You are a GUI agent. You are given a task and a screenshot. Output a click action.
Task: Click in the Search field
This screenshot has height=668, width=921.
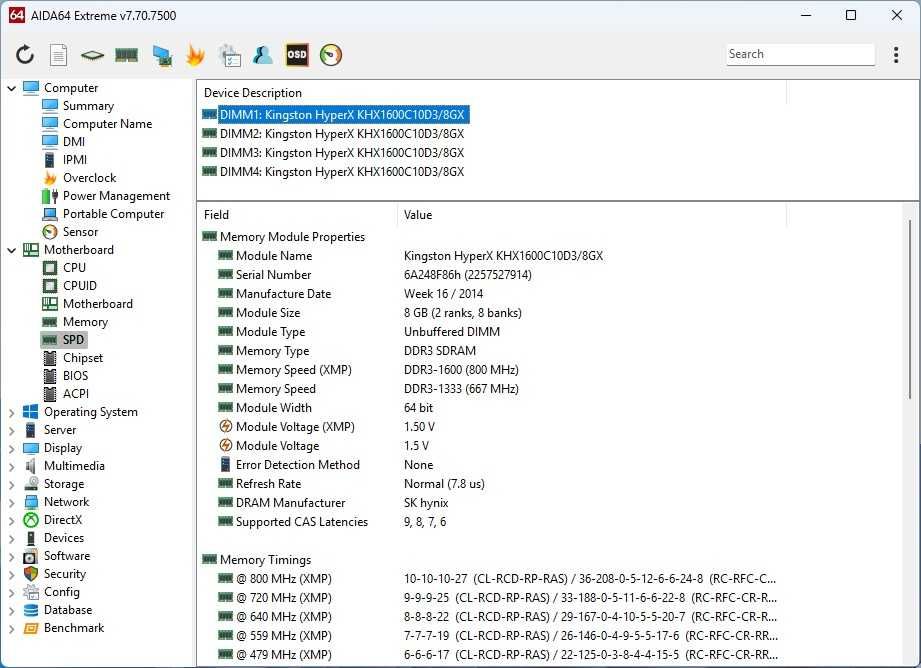tap(800, 54)
